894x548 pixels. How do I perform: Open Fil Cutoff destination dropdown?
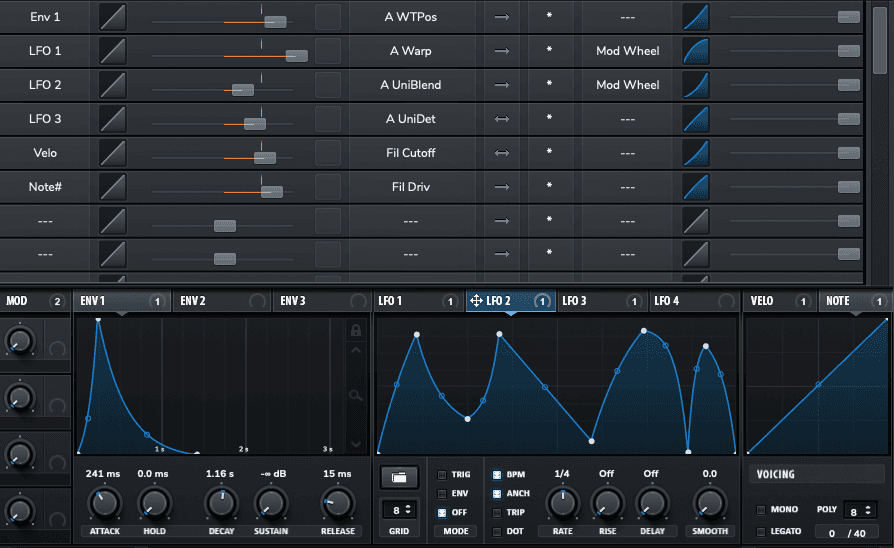[x=411, y=153]
